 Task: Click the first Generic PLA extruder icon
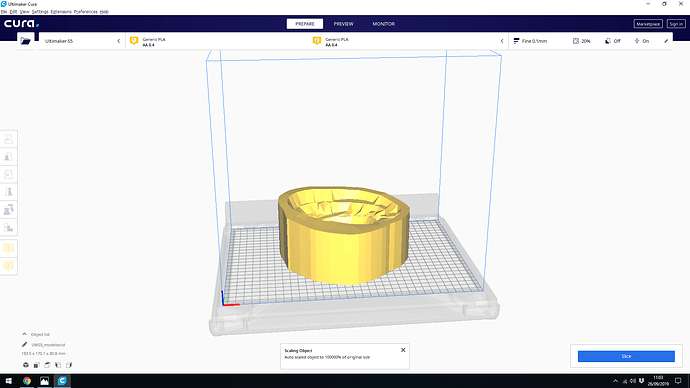[134, 41]
